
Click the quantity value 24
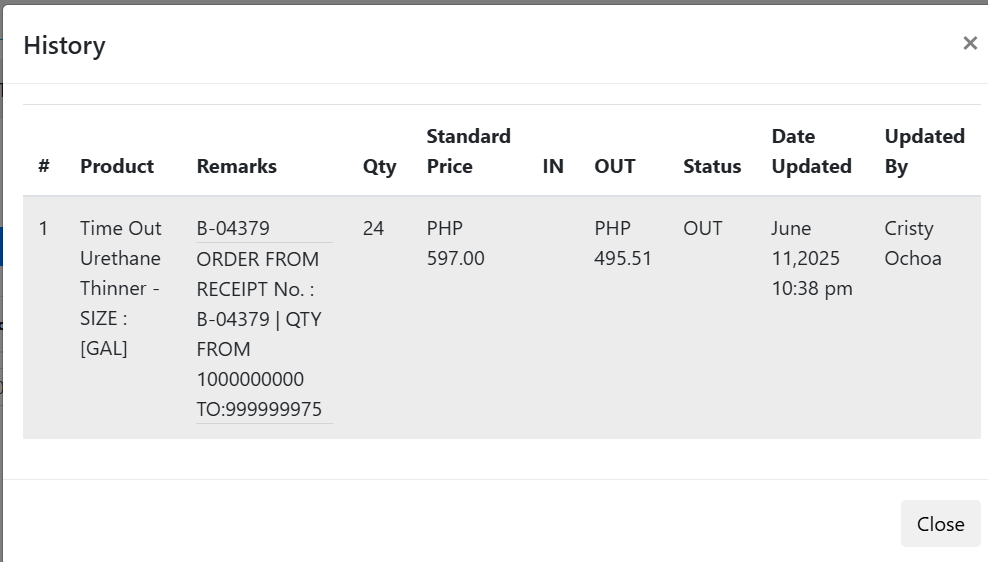[x=373, y=229]
